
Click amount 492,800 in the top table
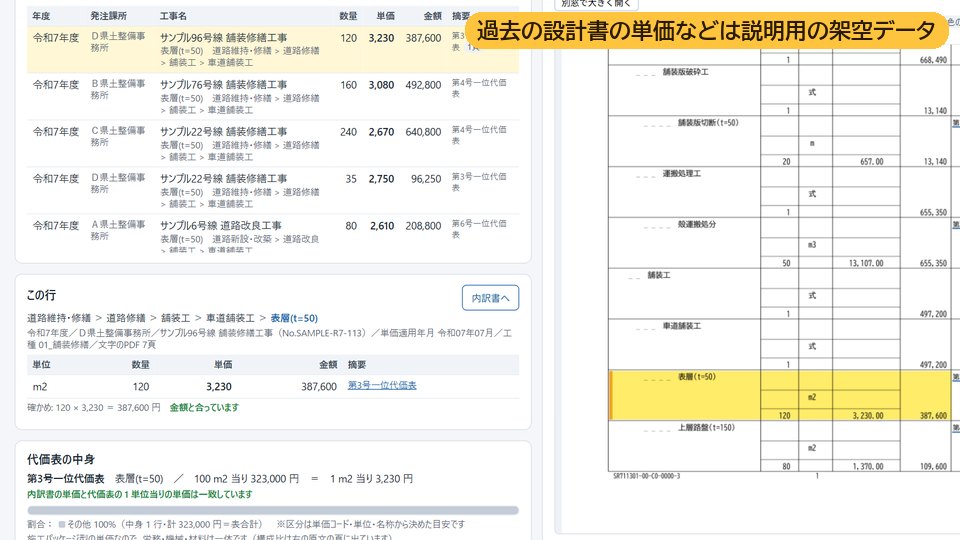[423, 85]
